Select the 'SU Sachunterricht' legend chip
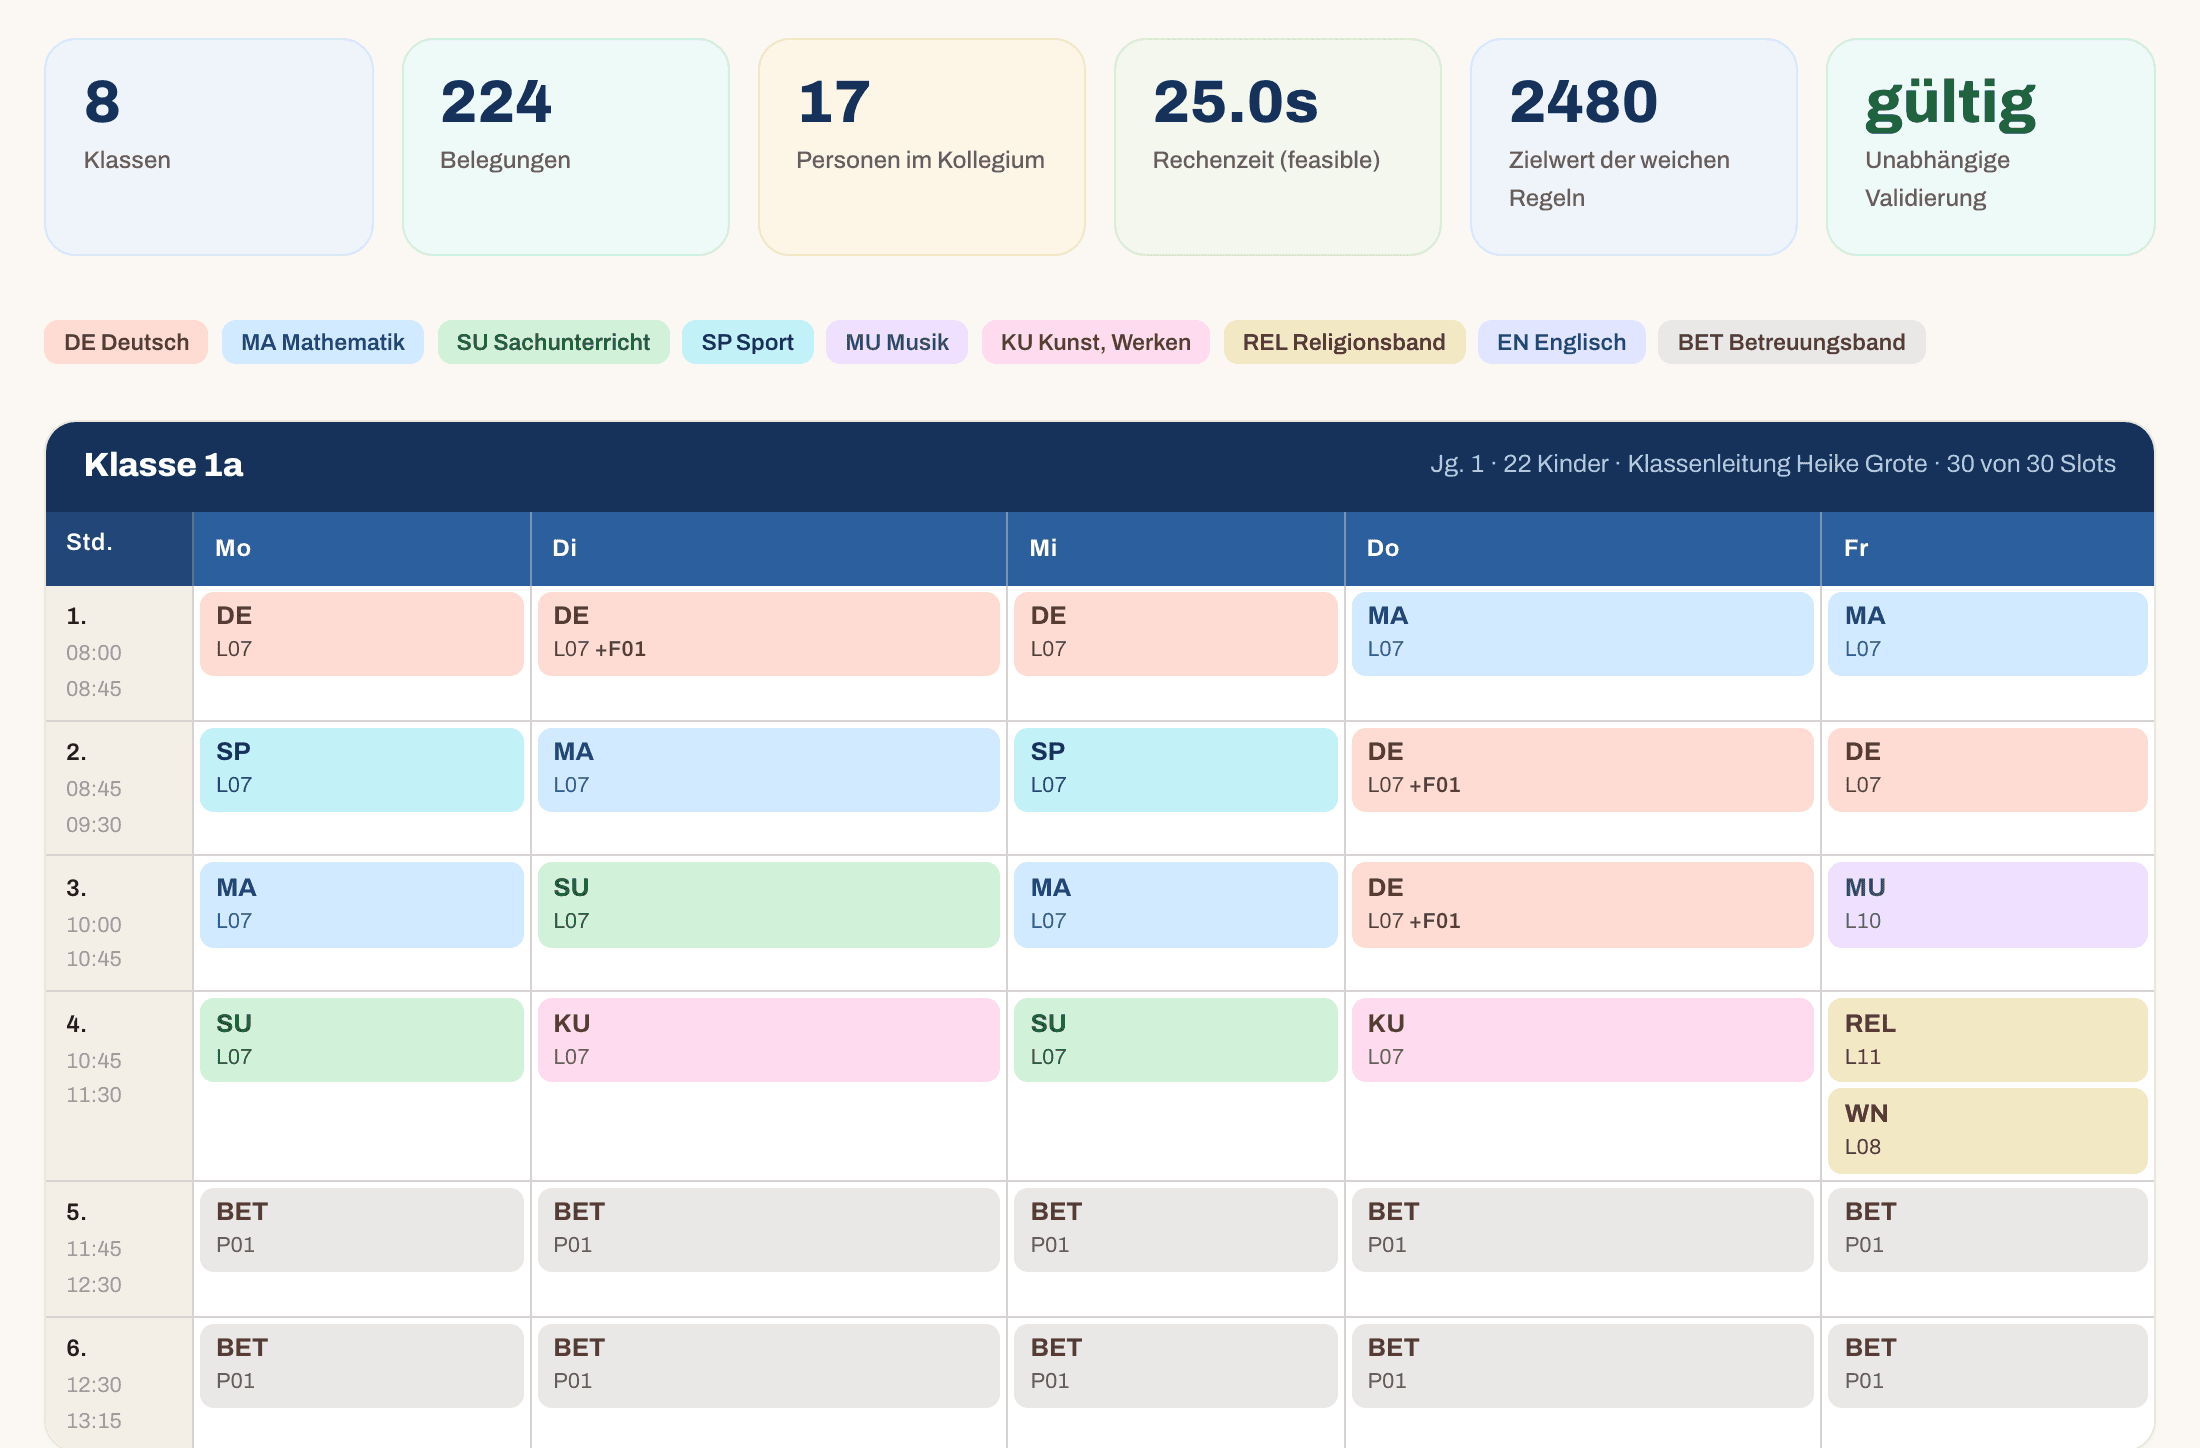The width and height of the screenshot is (2200, 1448). [553, 342]
